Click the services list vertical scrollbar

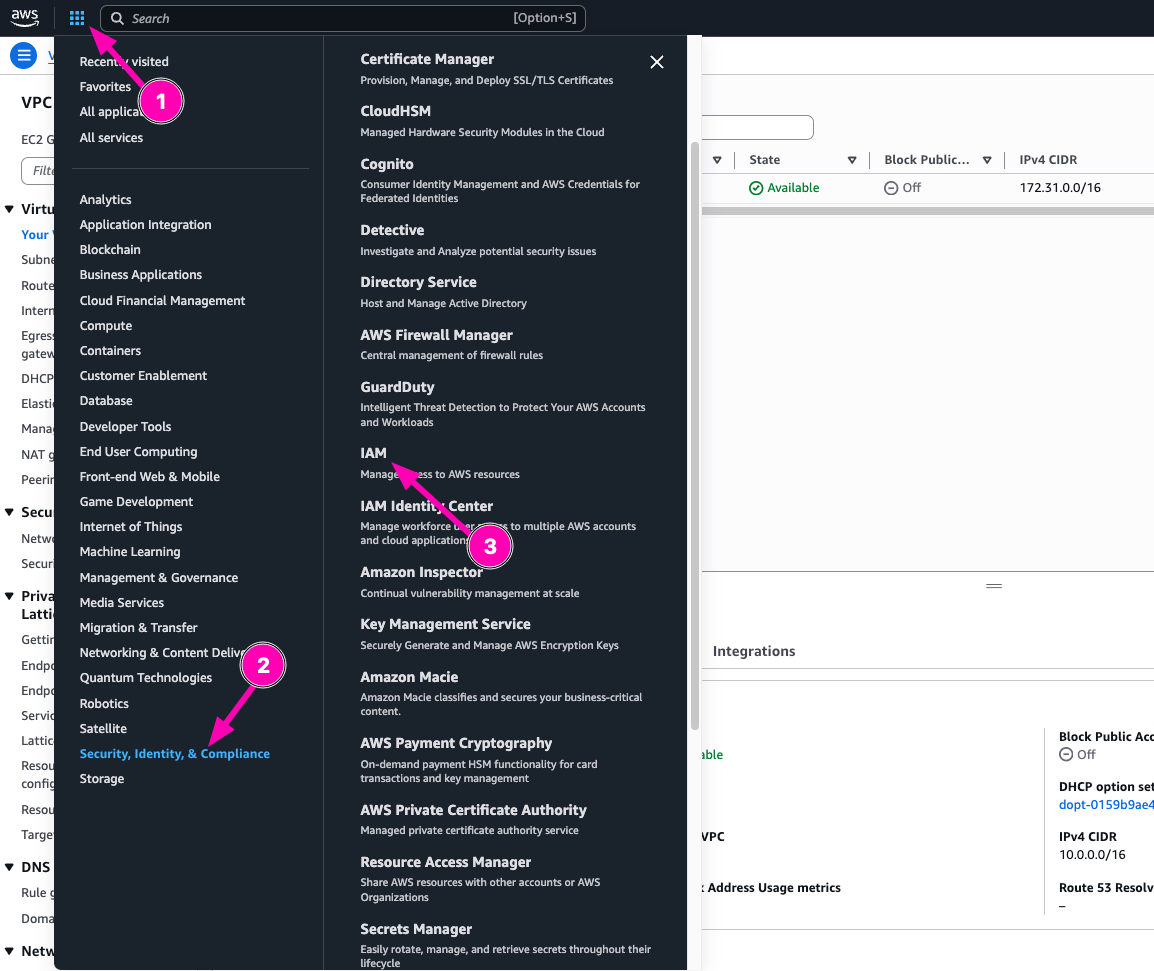click(695, 430)
